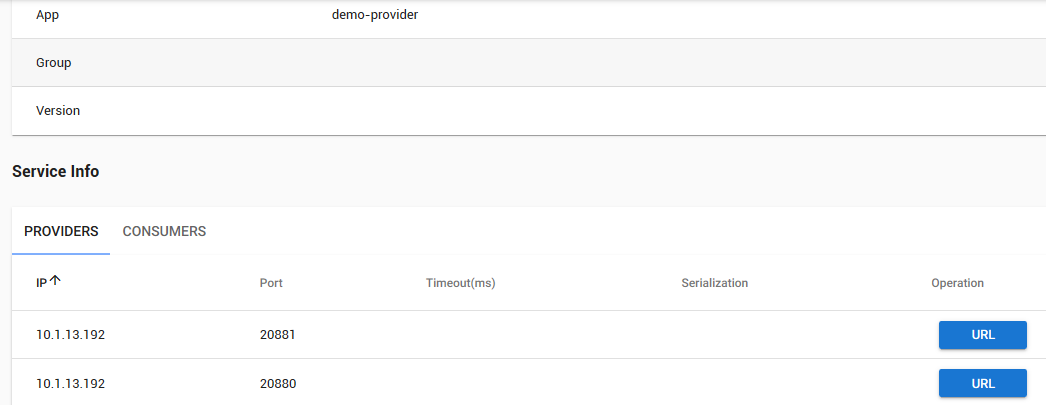The image size is (1046, 405).
Task: Select the PROVIDERS tab
Action: (61, 232)
